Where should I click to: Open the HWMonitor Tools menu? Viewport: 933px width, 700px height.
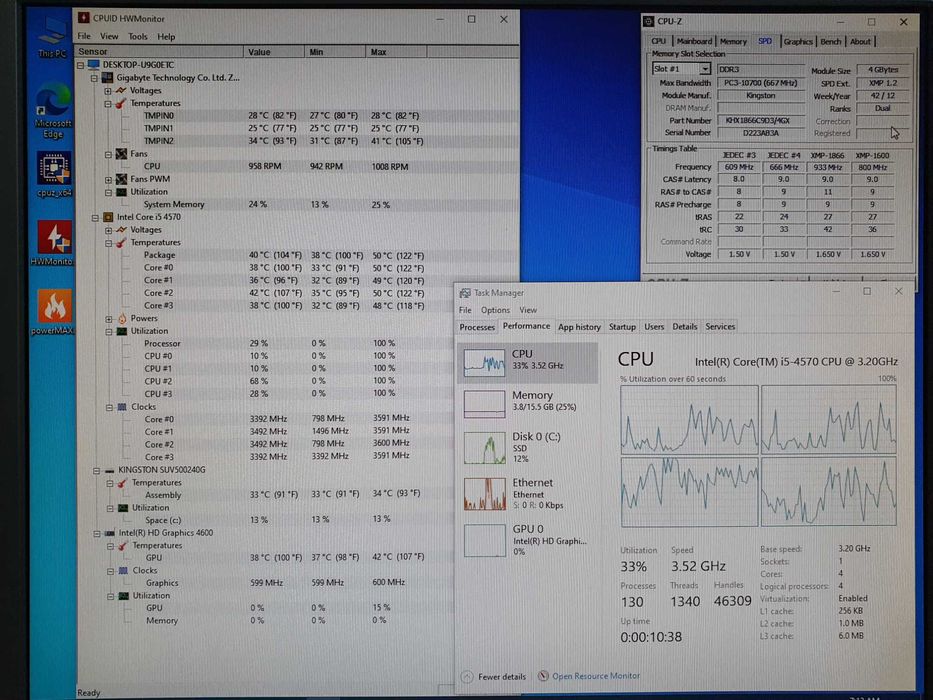[138, 36]
